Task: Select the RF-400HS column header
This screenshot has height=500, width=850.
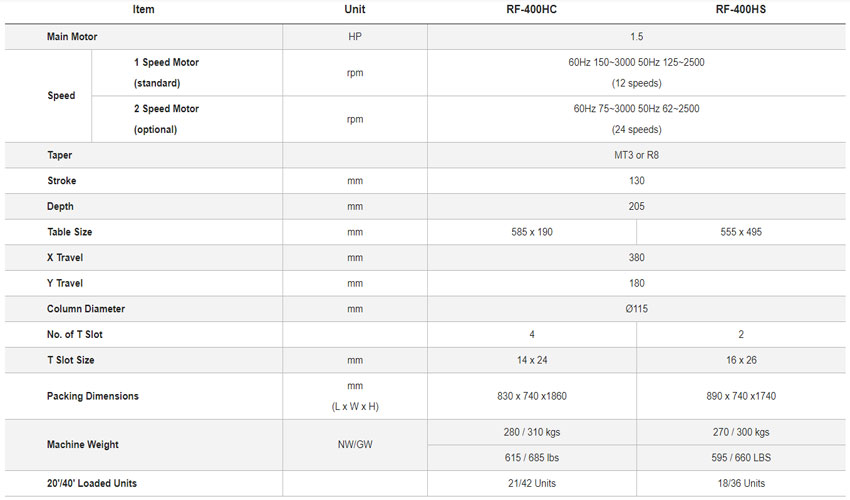Action: (x=741, y=10)
